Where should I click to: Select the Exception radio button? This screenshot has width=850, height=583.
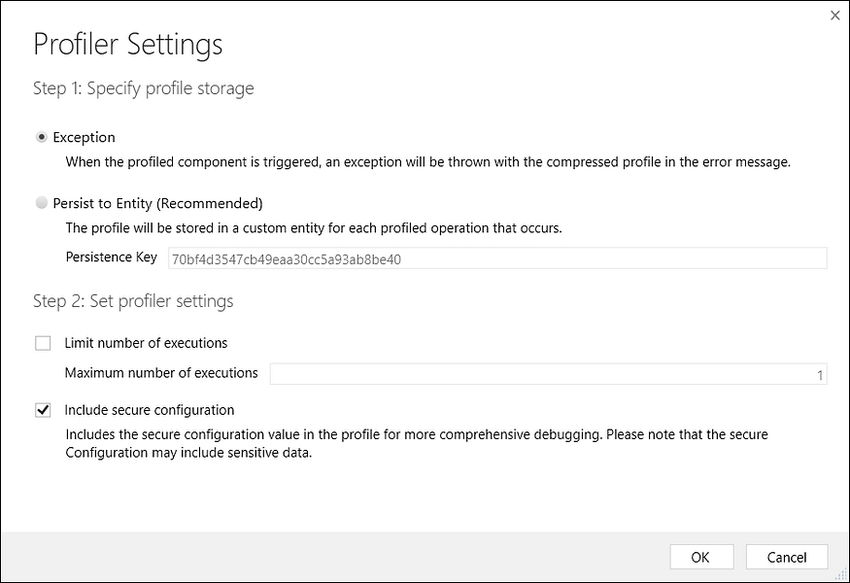tap(41, 137)
